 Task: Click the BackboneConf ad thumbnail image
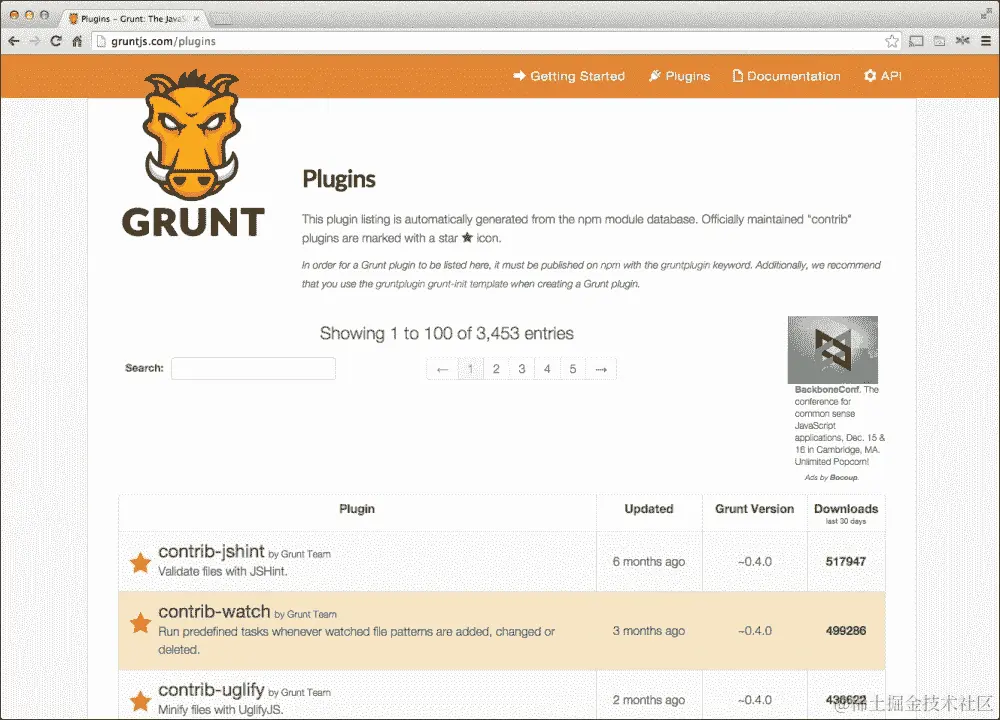pyautogui.click(x=833, y=349)
